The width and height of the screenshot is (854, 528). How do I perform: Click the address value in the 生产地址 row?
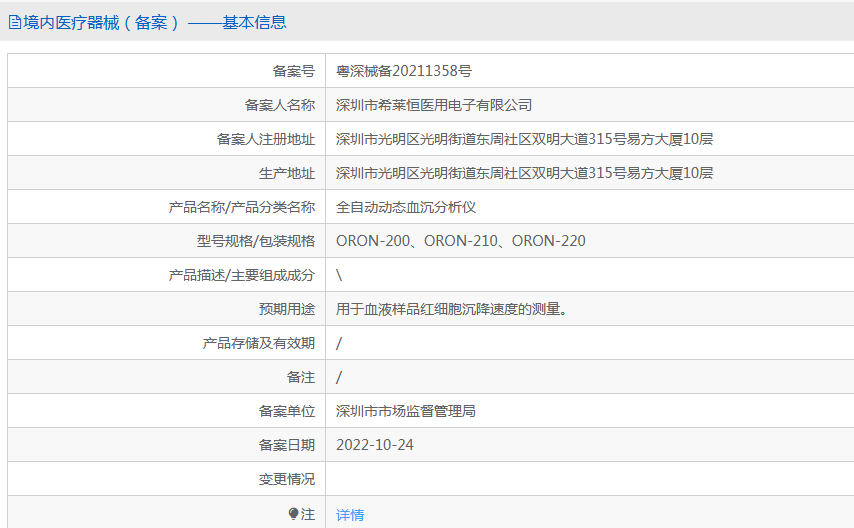tap(524, 173)
